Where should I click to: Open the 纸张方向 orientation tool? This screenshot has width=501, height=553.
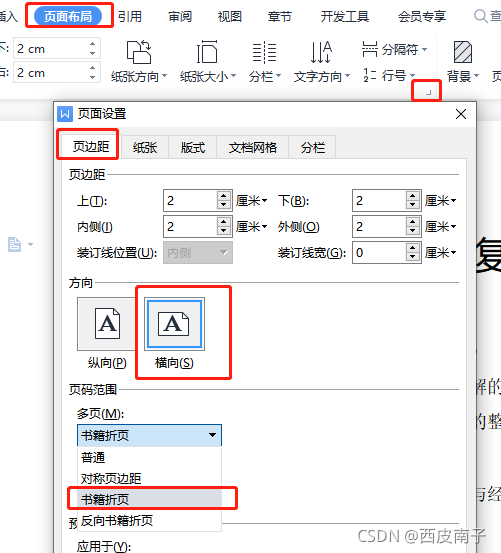click(139, 62)
